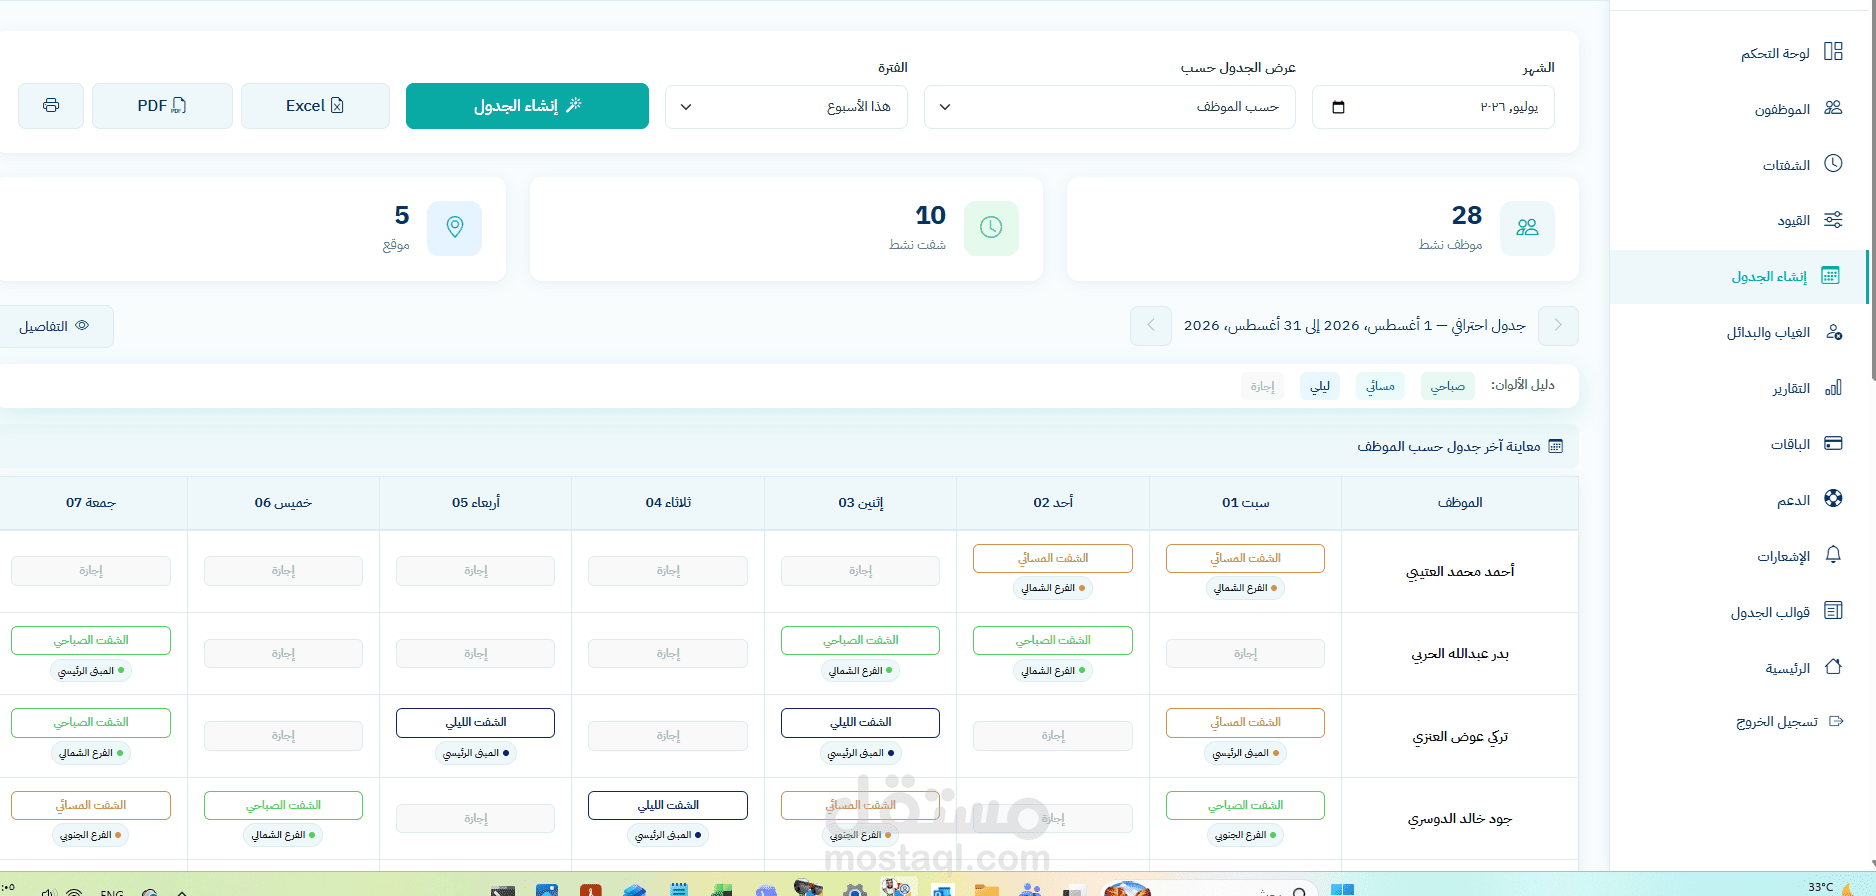The width and height of the screenshot is (1876, 896).
Task: Click بدر's الشفت الصباحي on جمعة 07
Action: click(x=91, y=640)
